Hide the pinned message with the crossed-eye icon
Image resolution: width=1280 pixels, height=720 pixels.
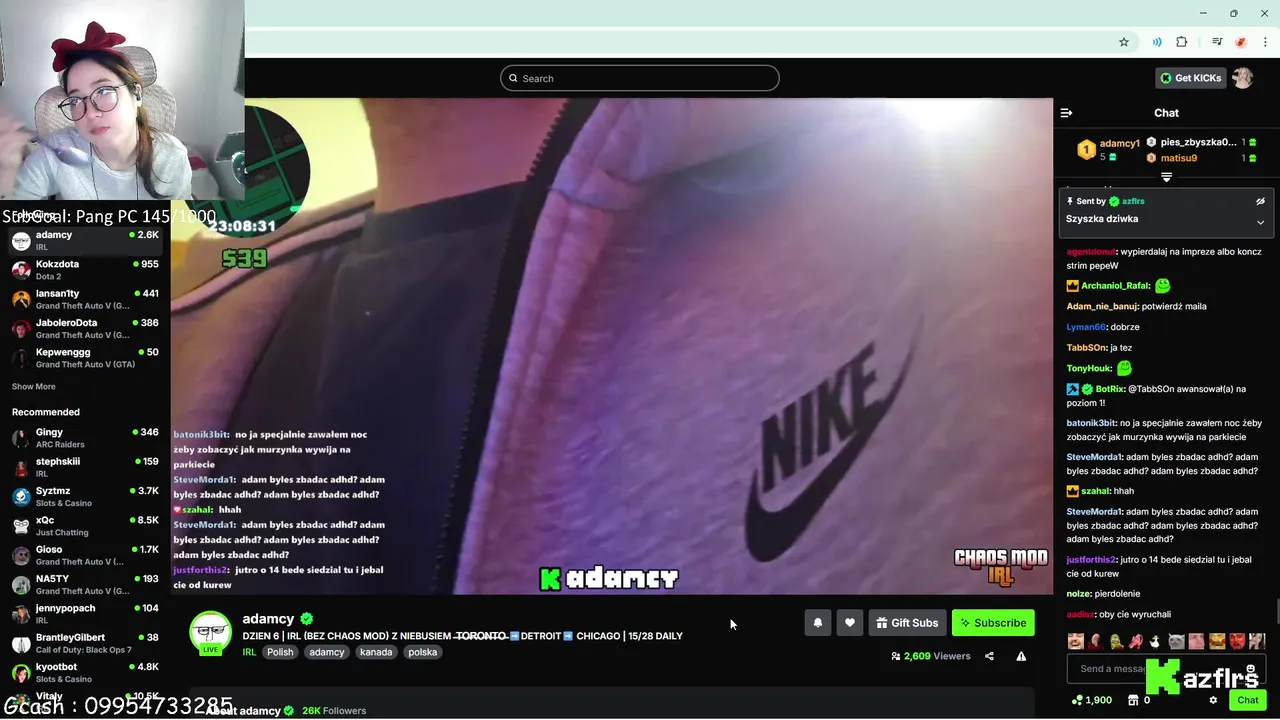(x=1260, y=201)
